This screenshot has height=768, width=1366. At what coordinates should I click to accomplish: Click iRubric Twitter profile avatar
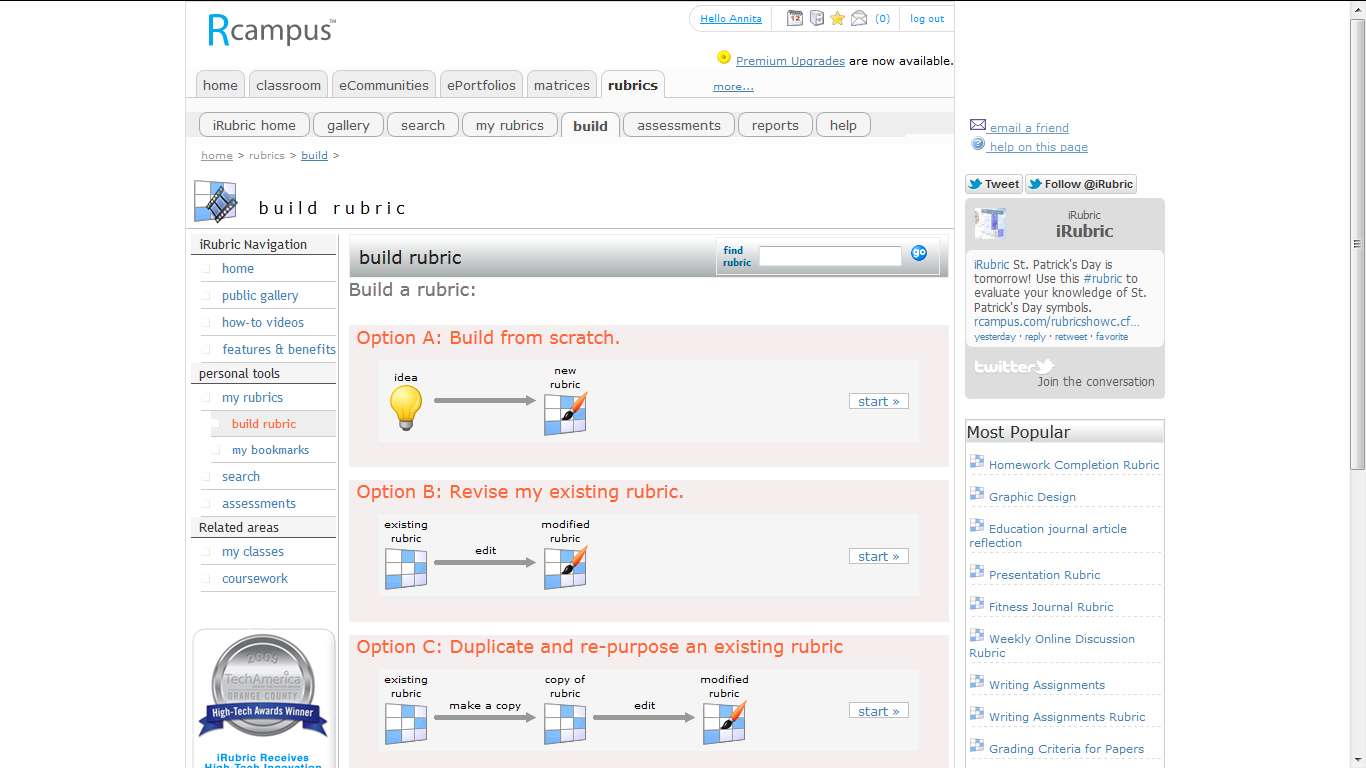click(x=990, y=223)
